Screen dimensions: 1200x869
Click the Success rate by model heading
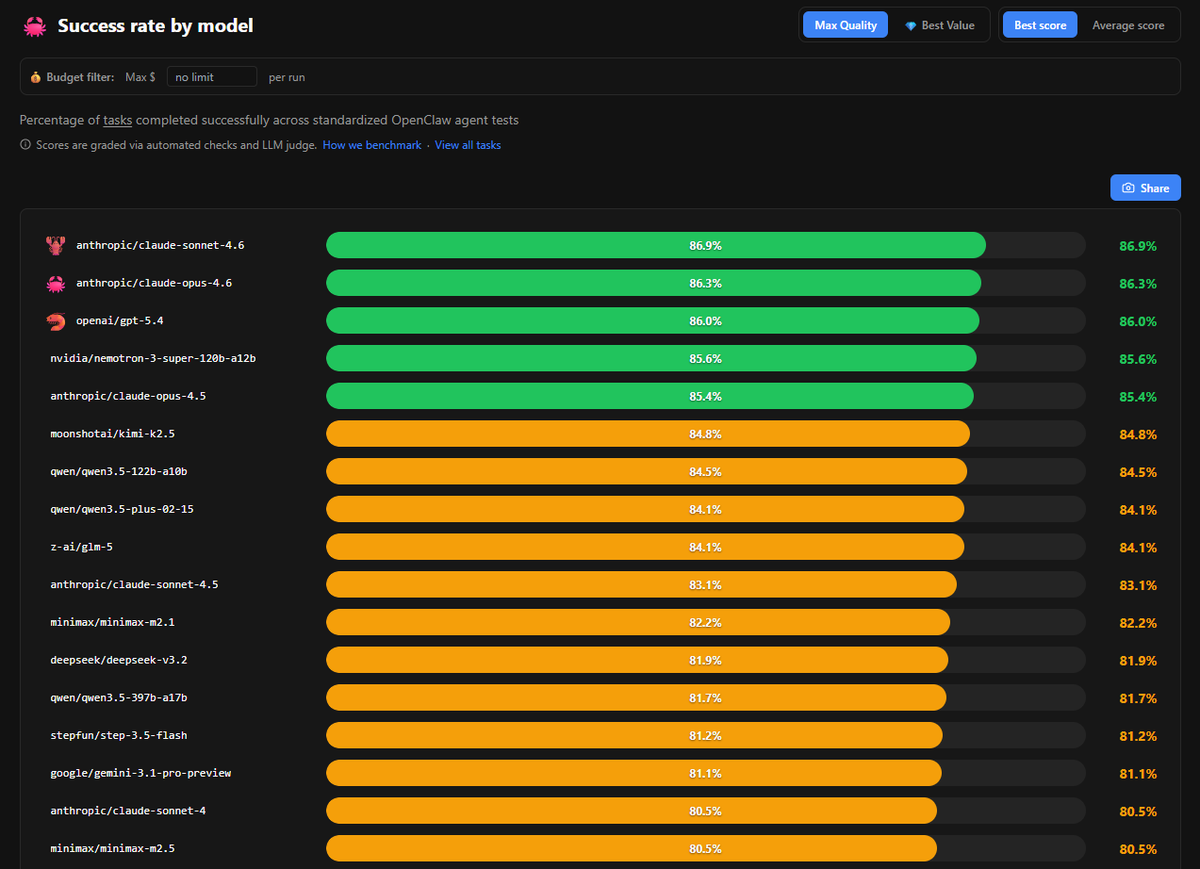tap(155, 26)
